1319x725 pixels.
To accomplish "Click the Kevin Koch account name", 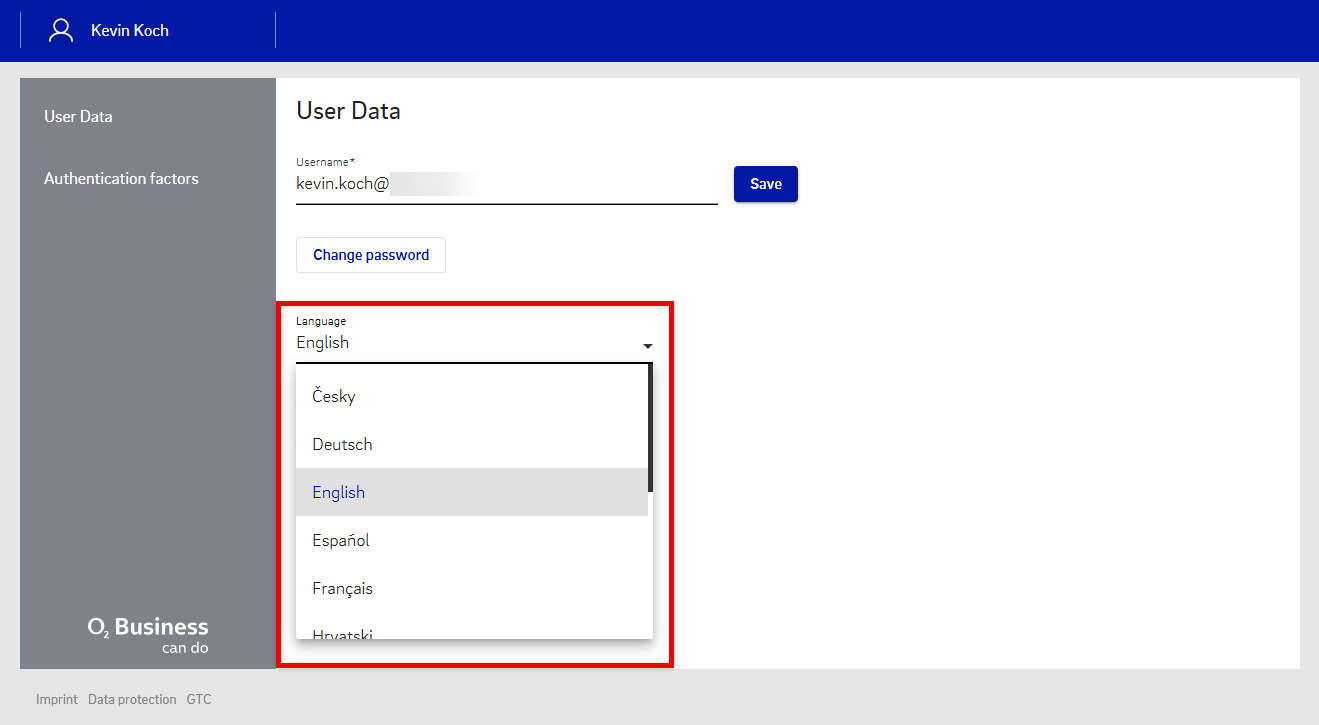I will click(x=130, y=31).
